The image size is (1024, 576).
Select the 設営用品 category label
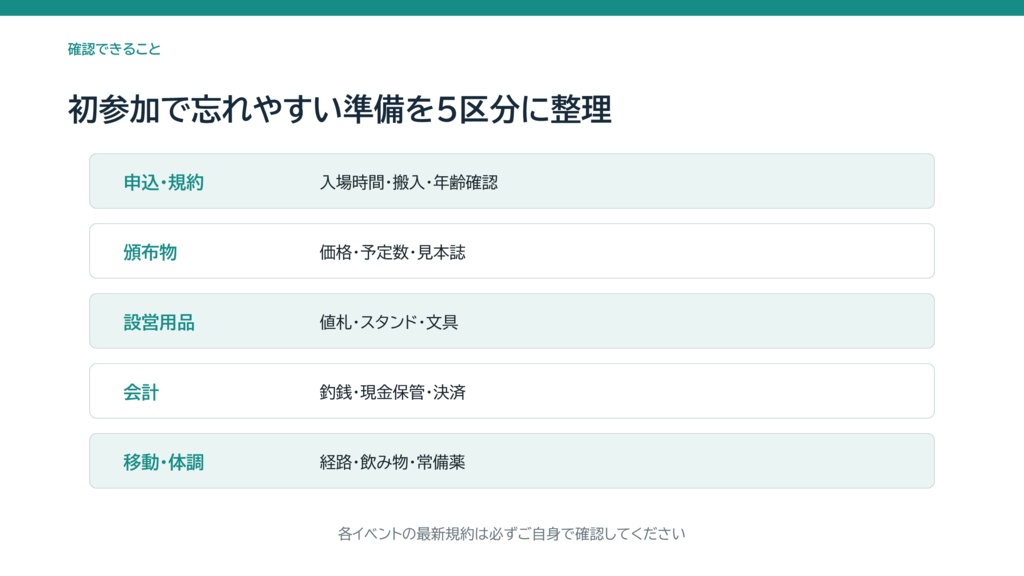159,322
